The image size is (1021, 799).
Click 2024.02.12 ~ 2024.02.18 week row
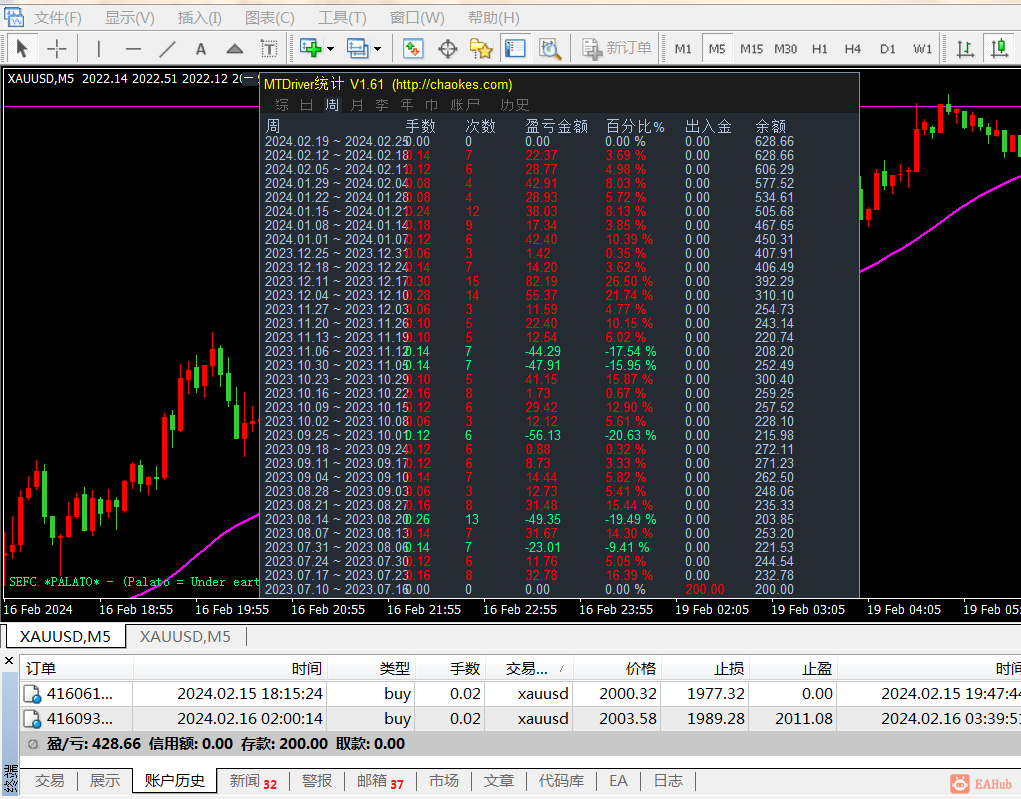(x=529, y=156)
